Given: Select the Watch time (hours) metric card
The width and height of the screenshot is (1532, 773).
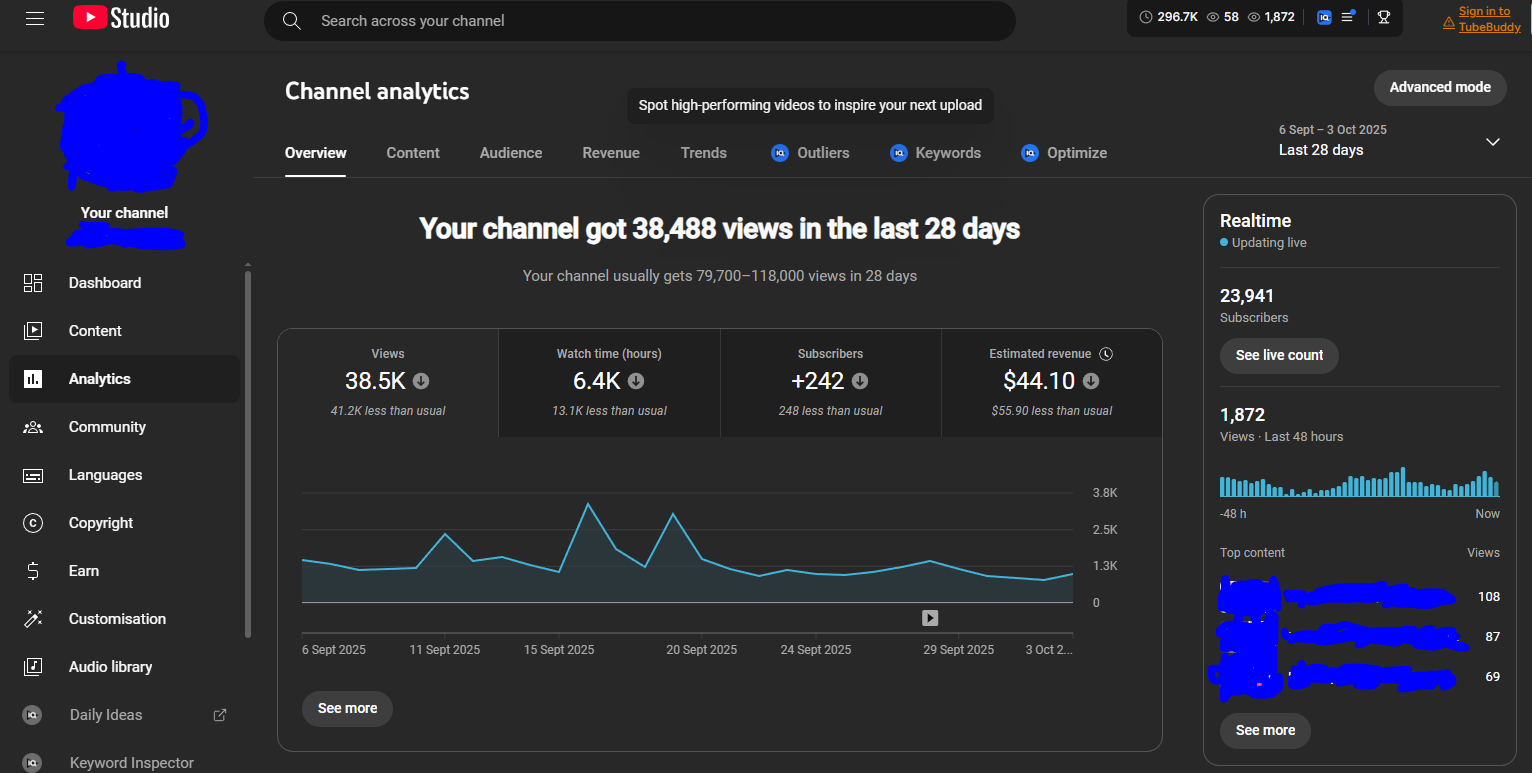Looking at the screenshot, I should [609, 383].
